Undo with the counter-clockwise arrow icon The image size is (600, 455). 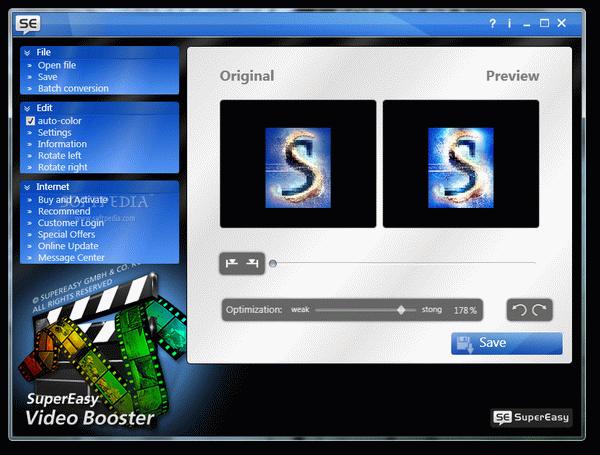click(520, 310)
